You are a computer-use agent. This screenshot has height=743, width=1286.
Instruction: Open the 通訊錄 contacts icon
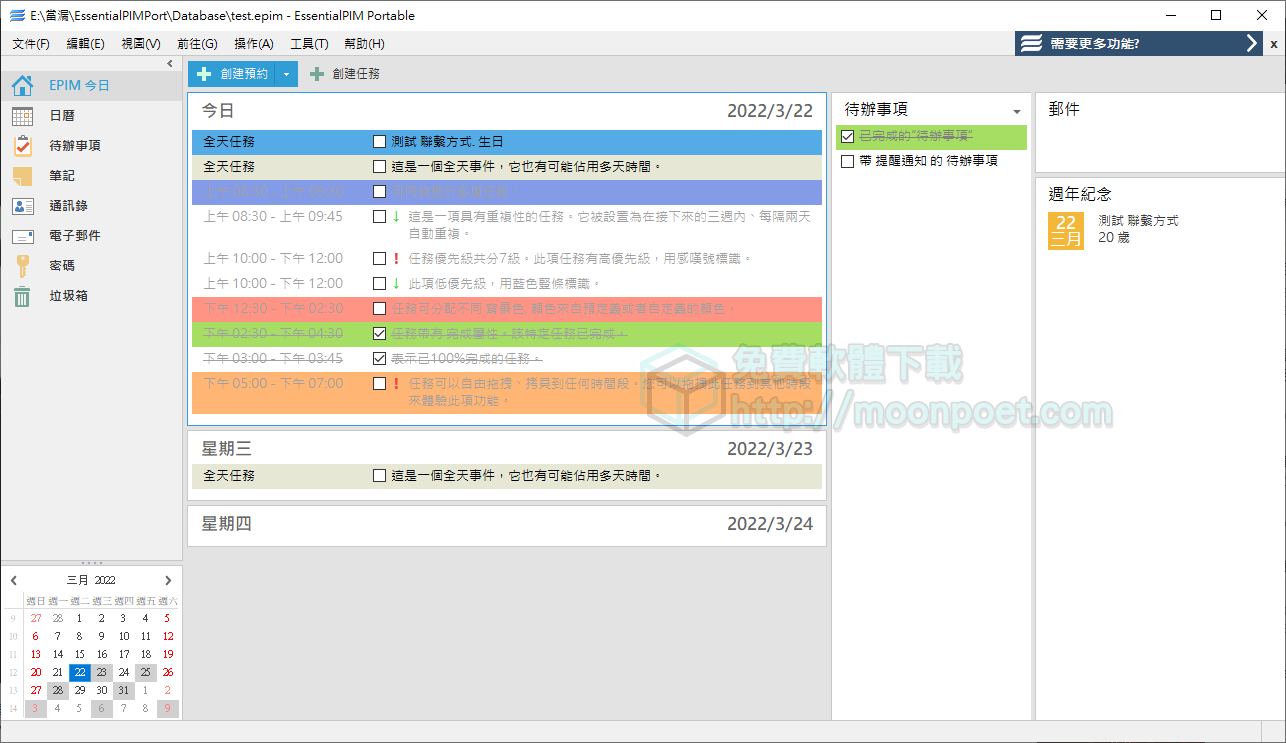tap(22, 206)
